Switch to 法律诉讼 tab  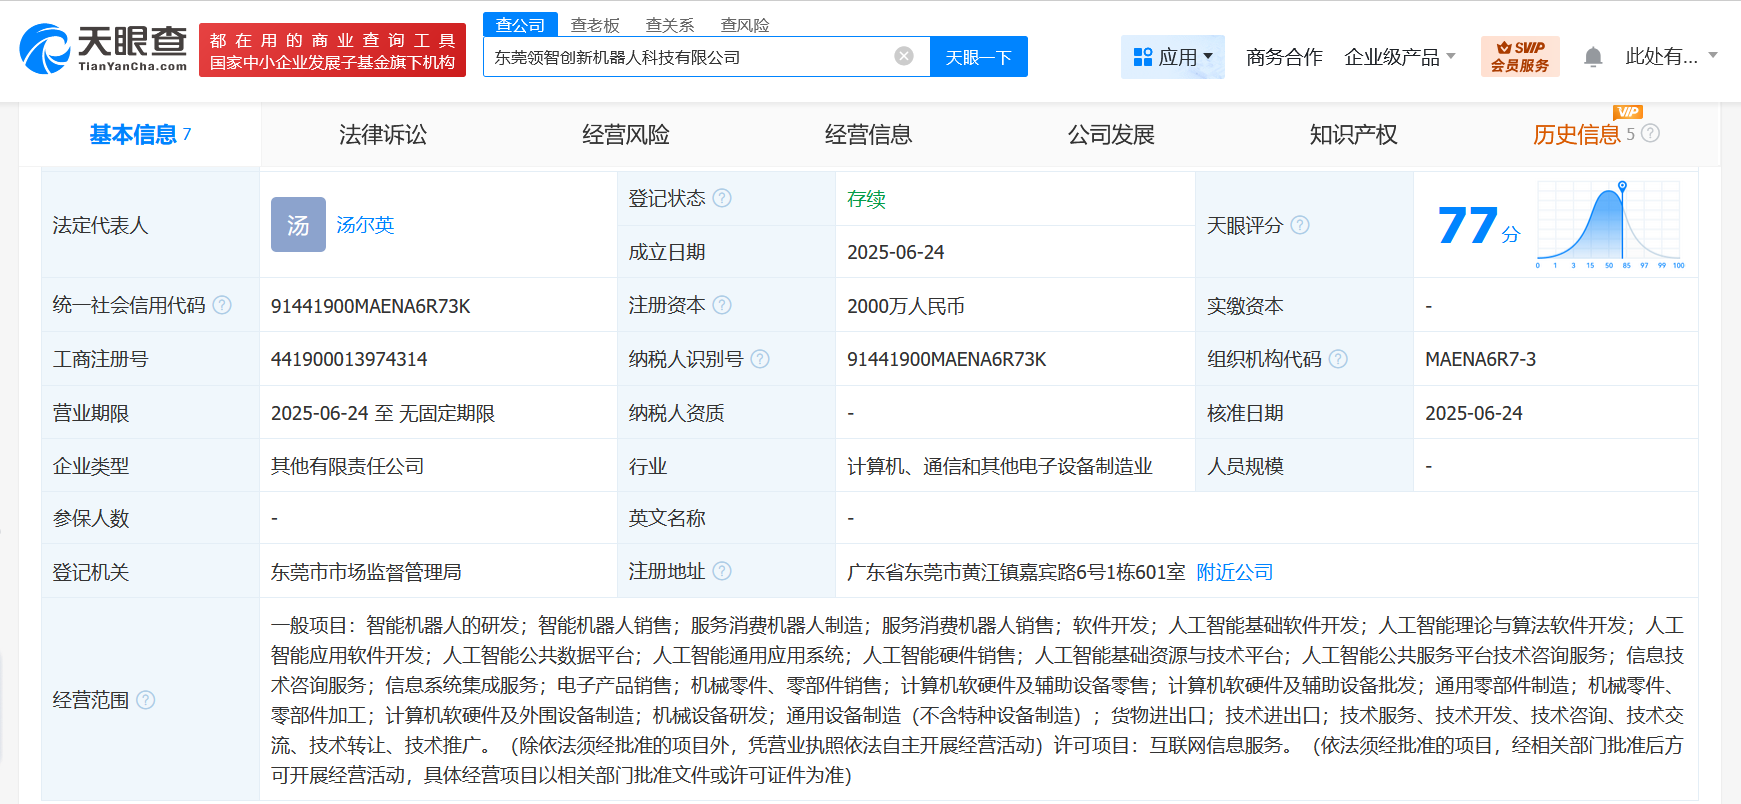coord(382,135)
